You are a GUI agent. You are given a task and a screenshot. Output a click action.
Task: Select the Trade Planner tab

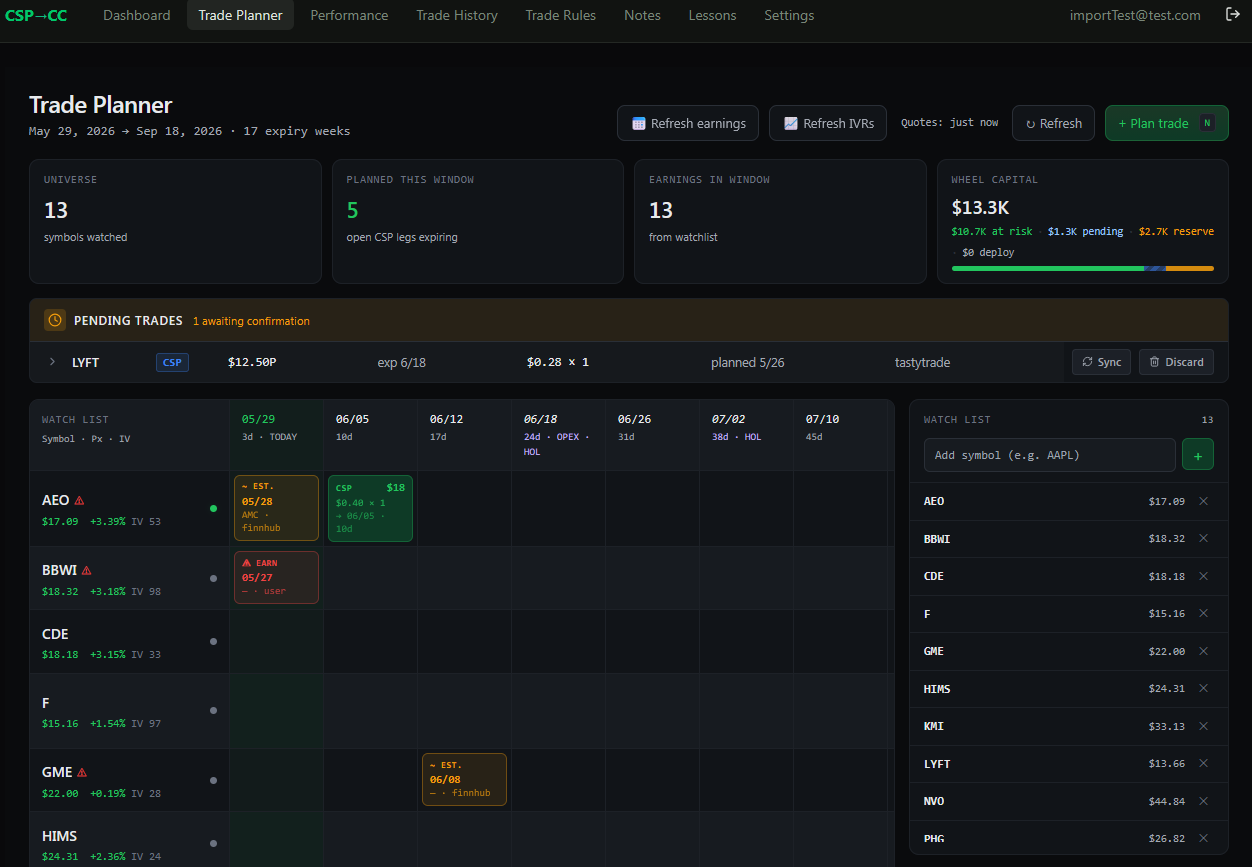tap(240, 15)
